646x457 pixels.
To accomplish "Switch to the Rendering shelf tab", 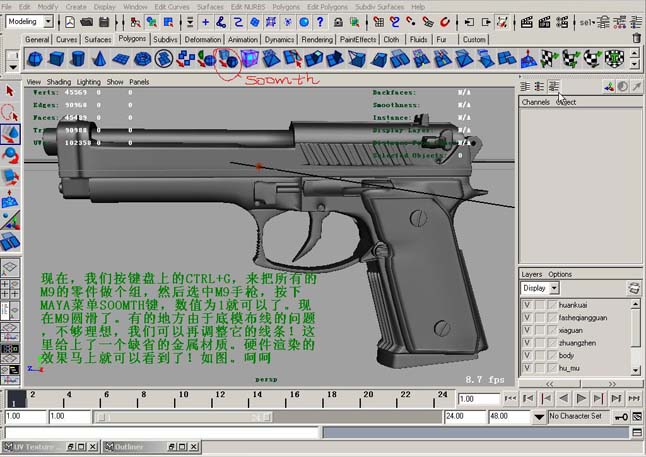I will 317,40.
